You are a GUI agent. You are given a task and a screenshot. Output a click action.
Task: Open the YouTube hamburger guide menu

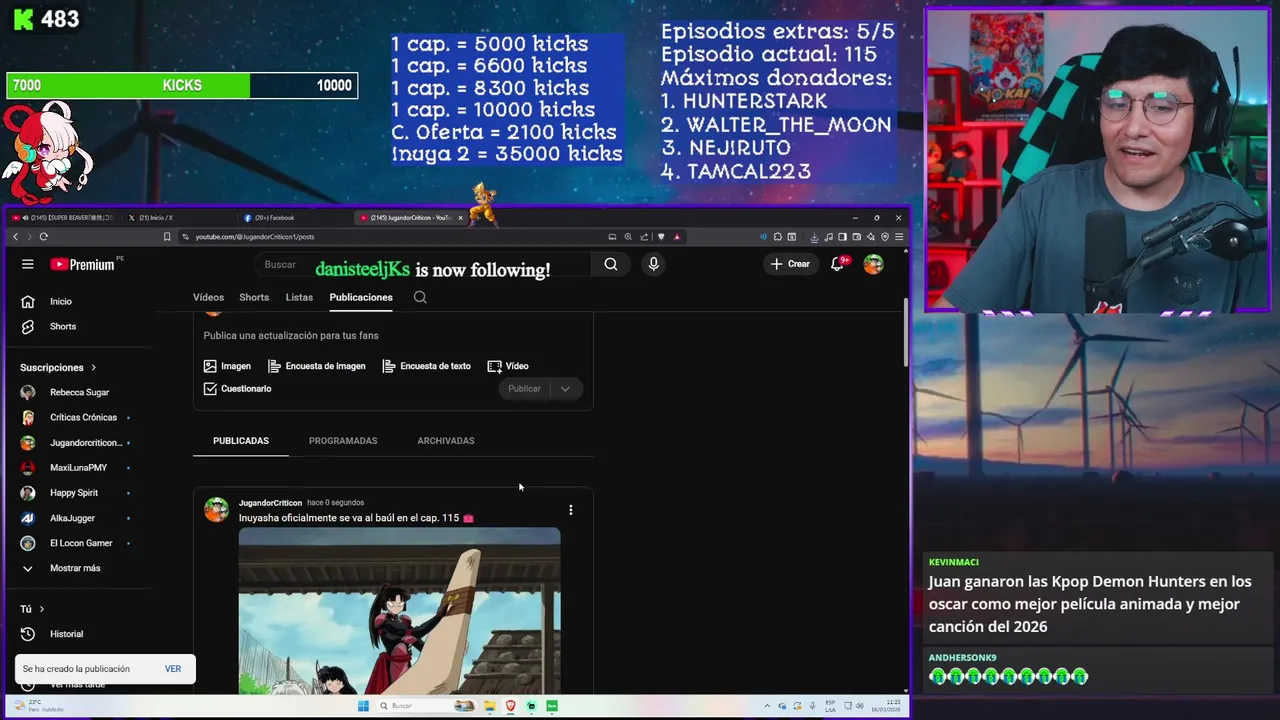pos(28,264)
